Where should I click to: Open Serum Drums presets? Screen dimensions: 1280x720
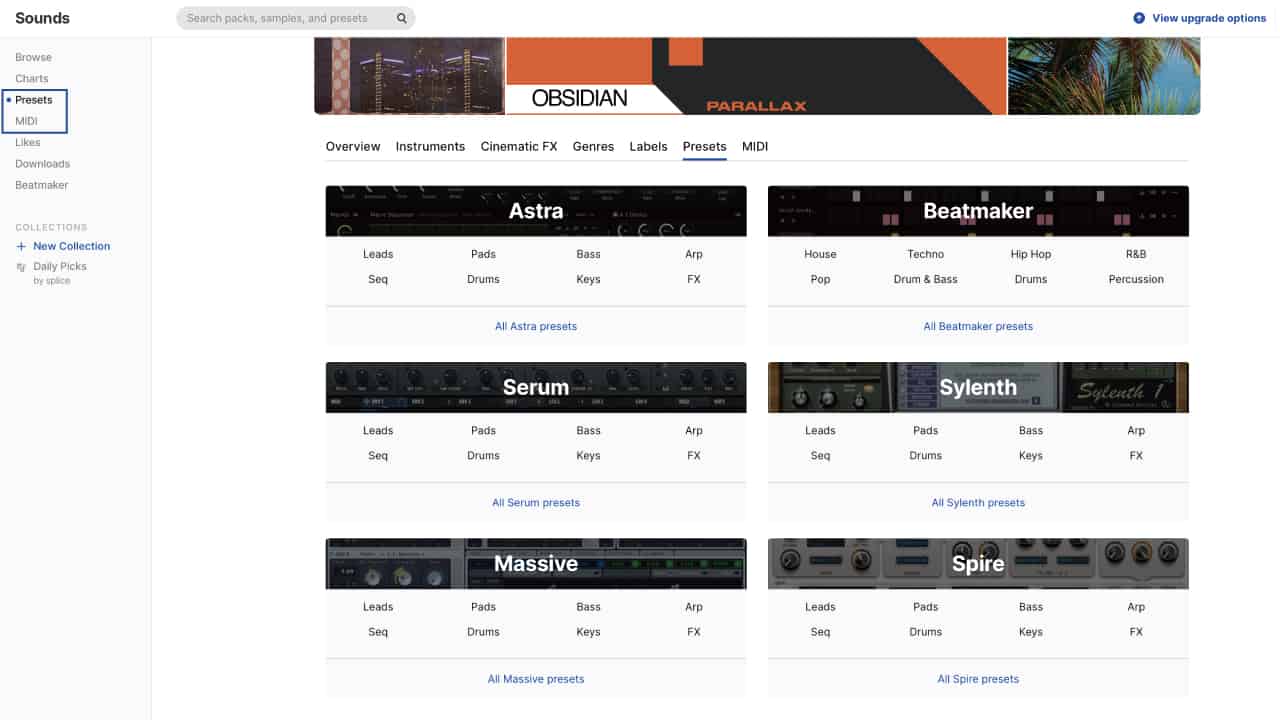click(x=483, y=455)
